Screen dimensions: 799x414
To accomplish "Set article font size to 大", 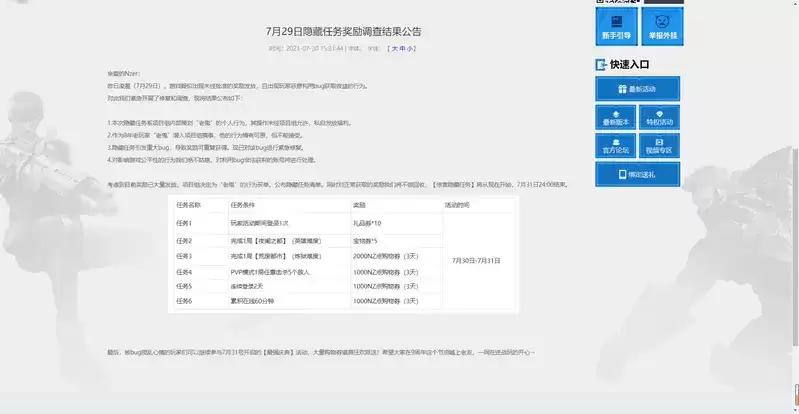I will [395, 48].
